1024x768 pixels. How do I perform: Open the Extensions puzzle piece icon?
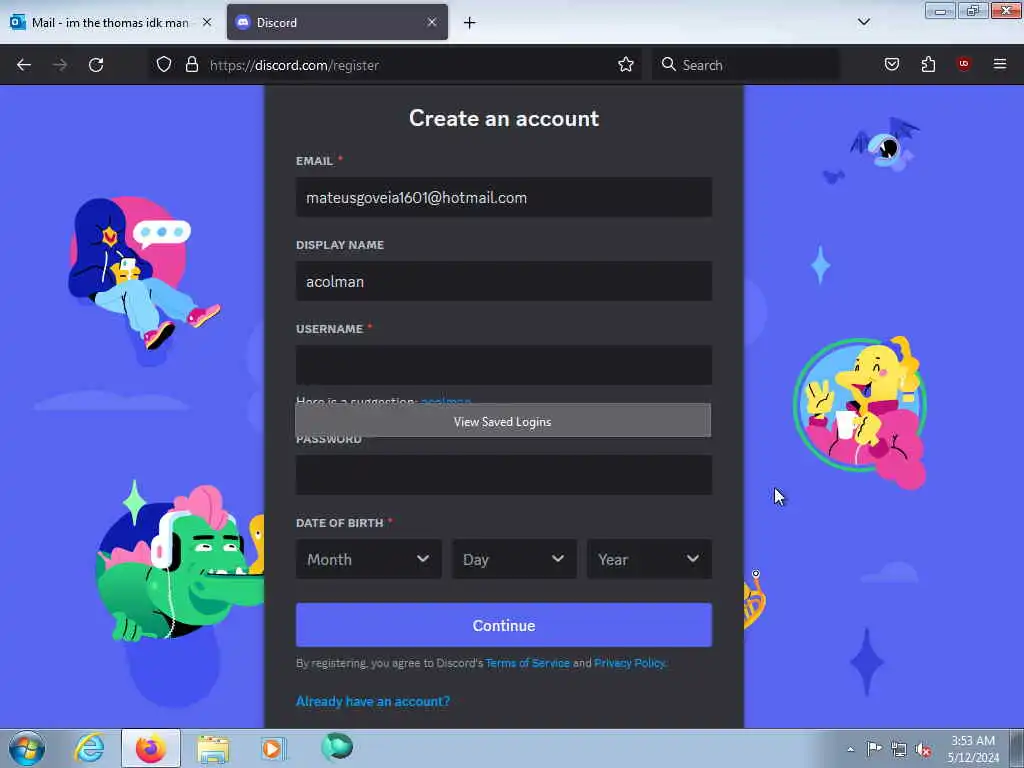click(x=928, y=64)
